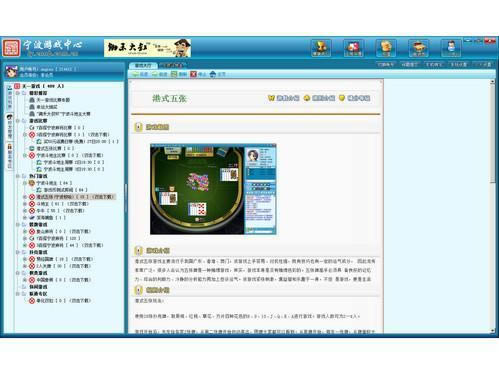This screenshot has width=499, height=375.
Task: Collapse the 3百搭宁波麻将比赛 node expander
Action: pyautogui.click(x=25, y=135)
